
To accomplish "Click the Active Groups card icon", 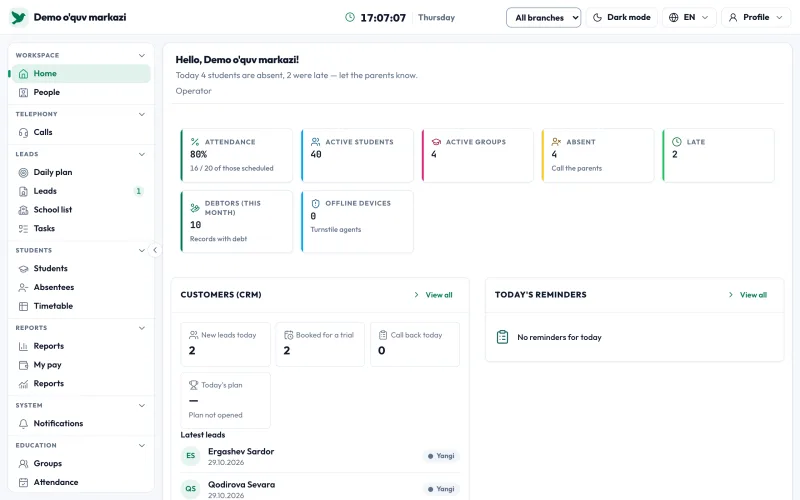I will pyautogui.click(x=436, y=142).
